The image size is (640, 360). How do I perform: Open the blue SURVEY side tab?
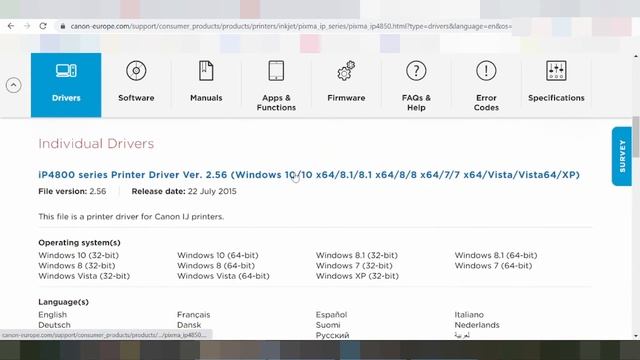[x=622, y=156]
